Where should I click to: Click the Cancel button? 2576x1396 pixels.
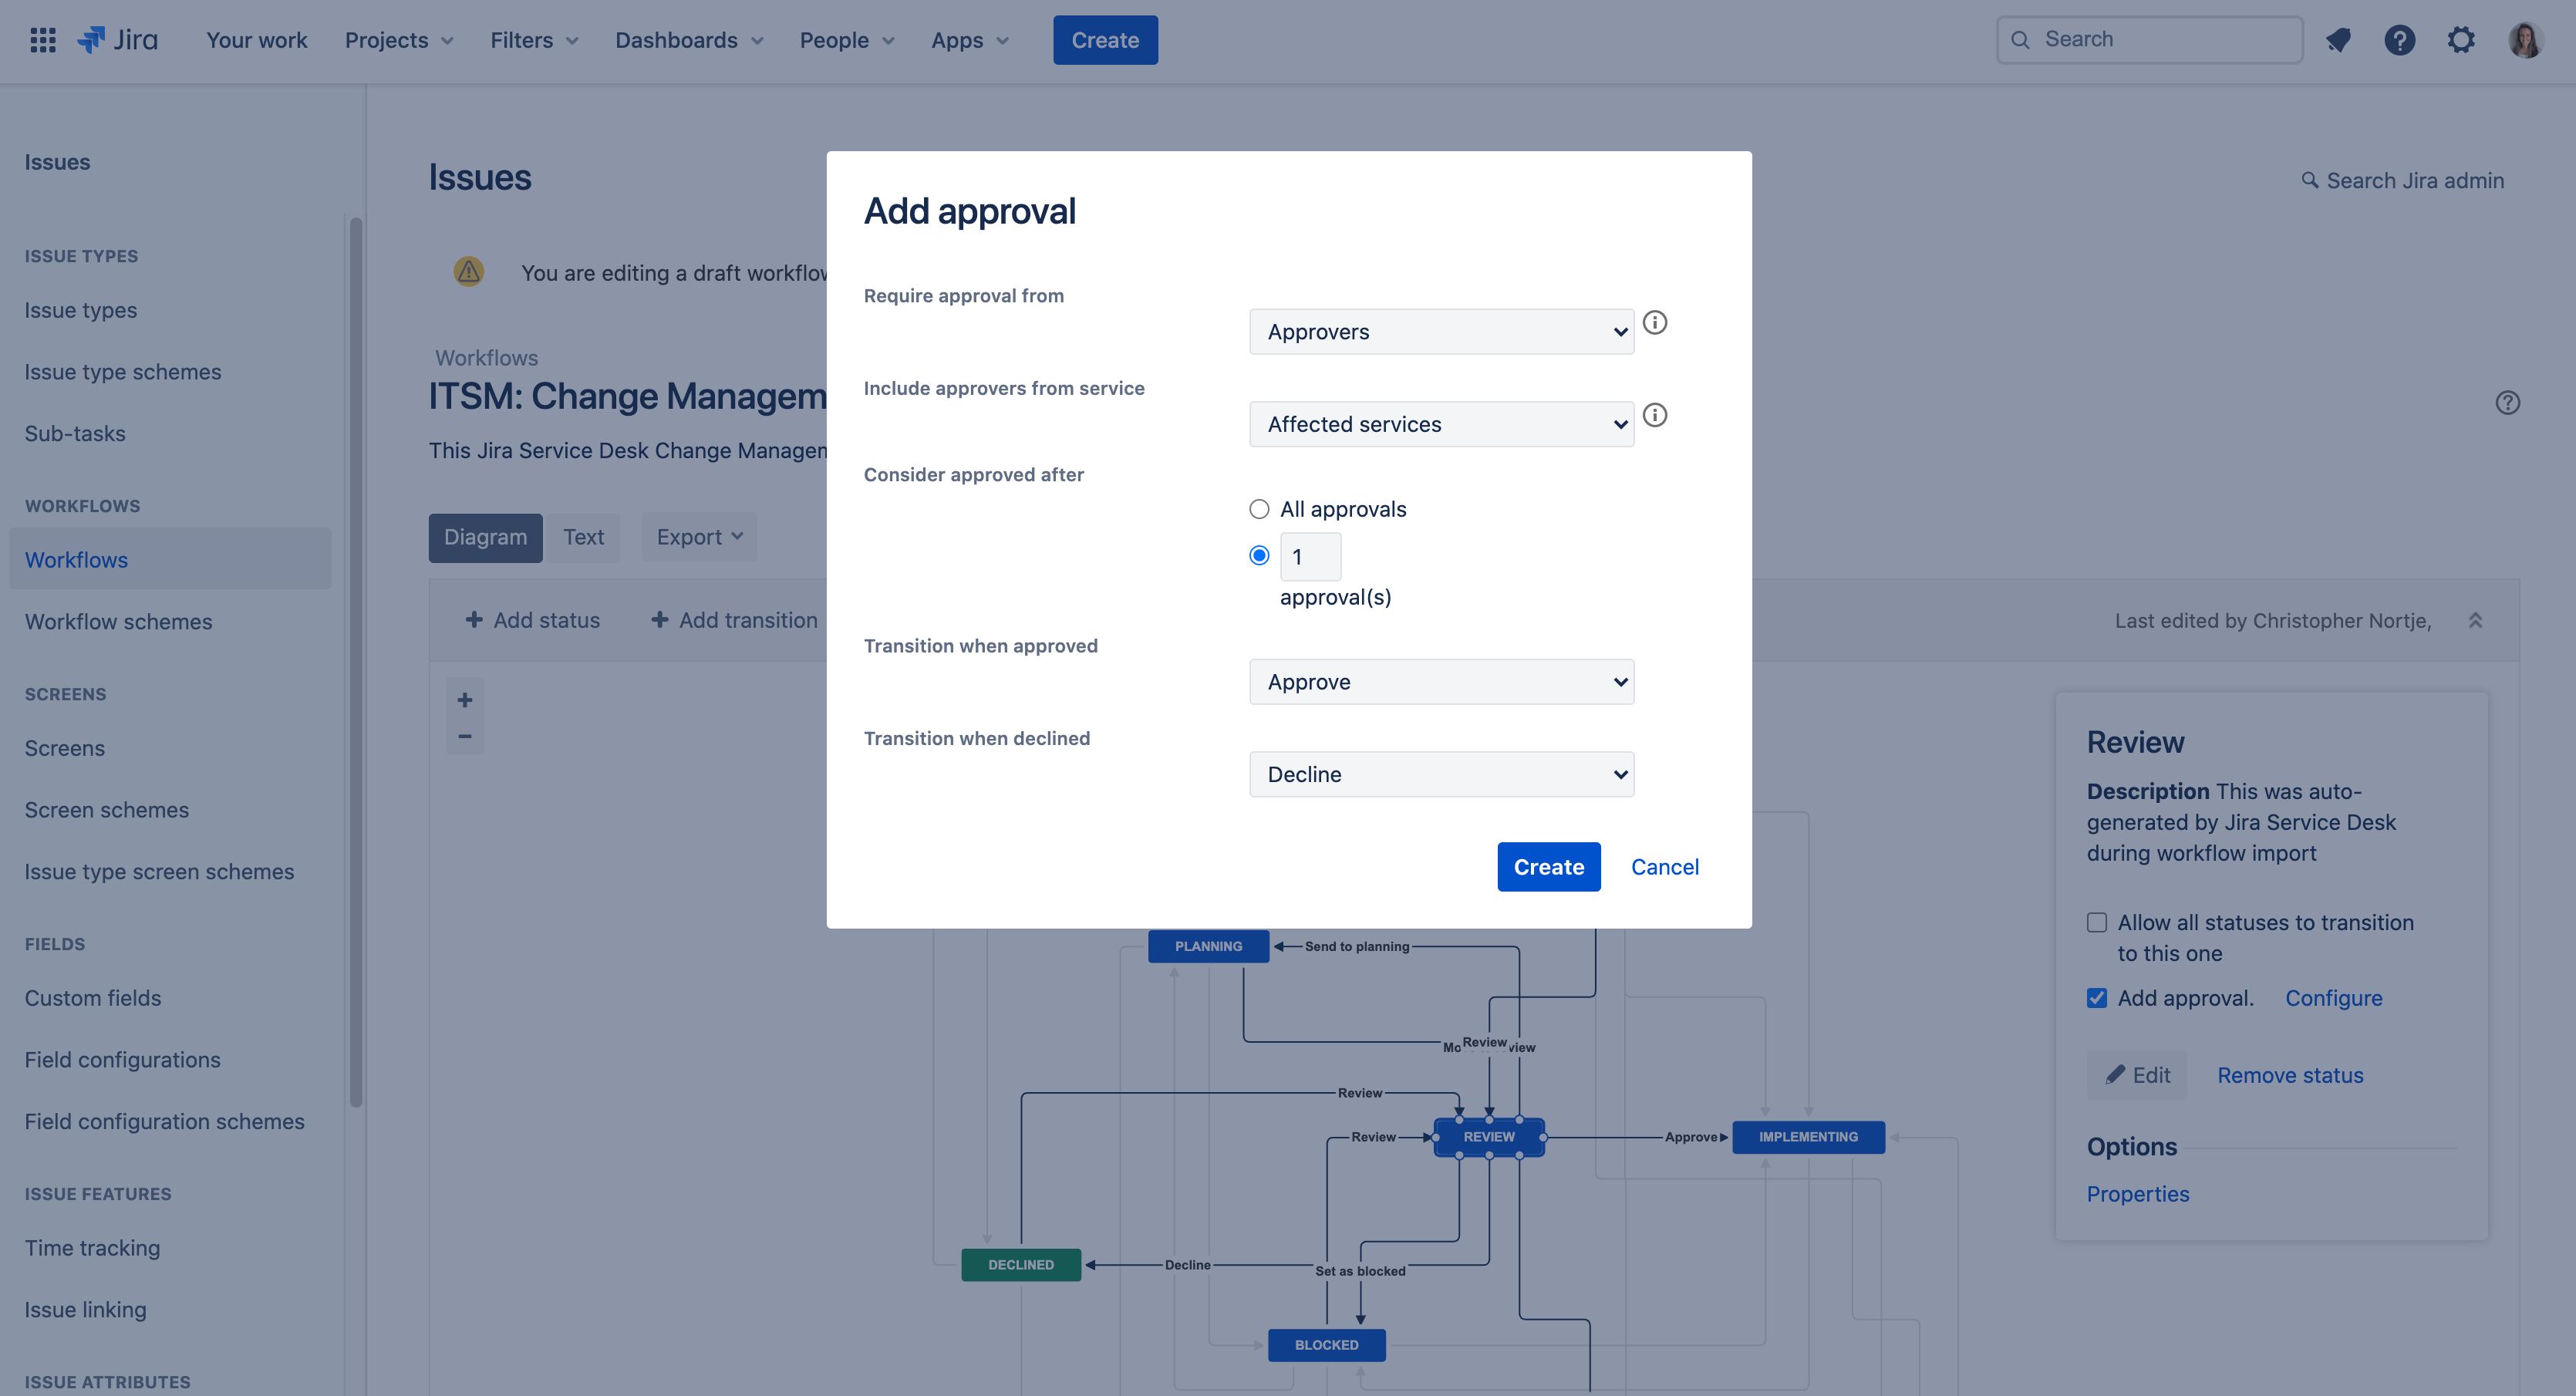[x=1665, y=866]
